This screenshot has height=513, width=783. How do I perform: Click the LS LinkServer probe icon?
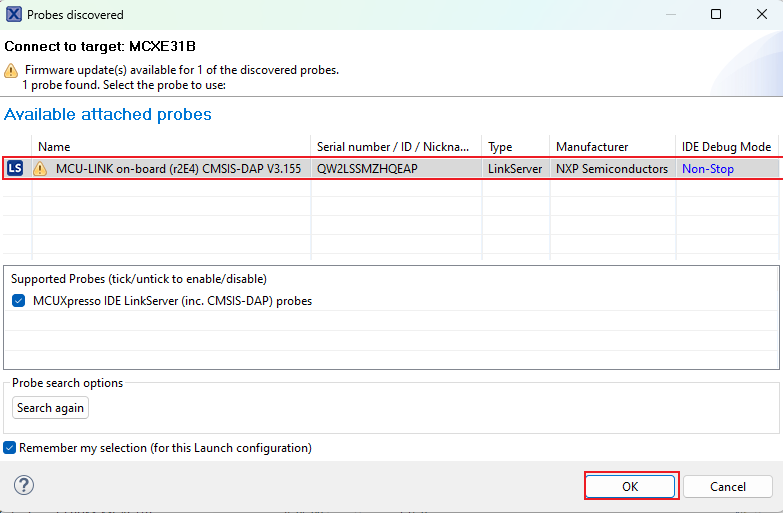pos(15,169)
